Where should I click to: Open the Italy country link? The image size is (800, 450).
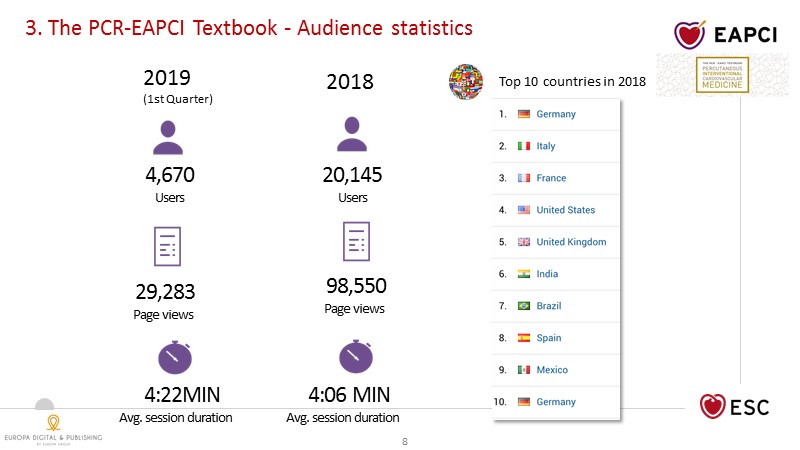point(545,146)
